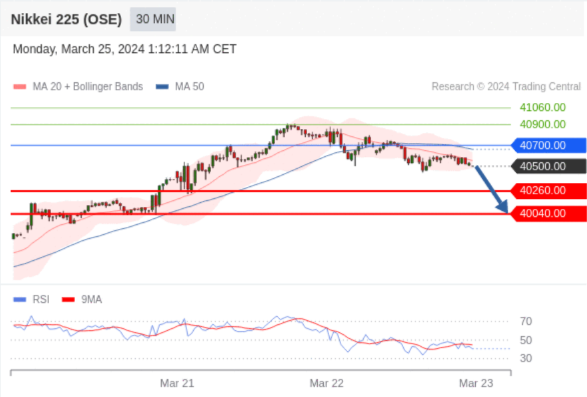Click the MA 20 + Bollinger Bands swatch

(20, 87)
